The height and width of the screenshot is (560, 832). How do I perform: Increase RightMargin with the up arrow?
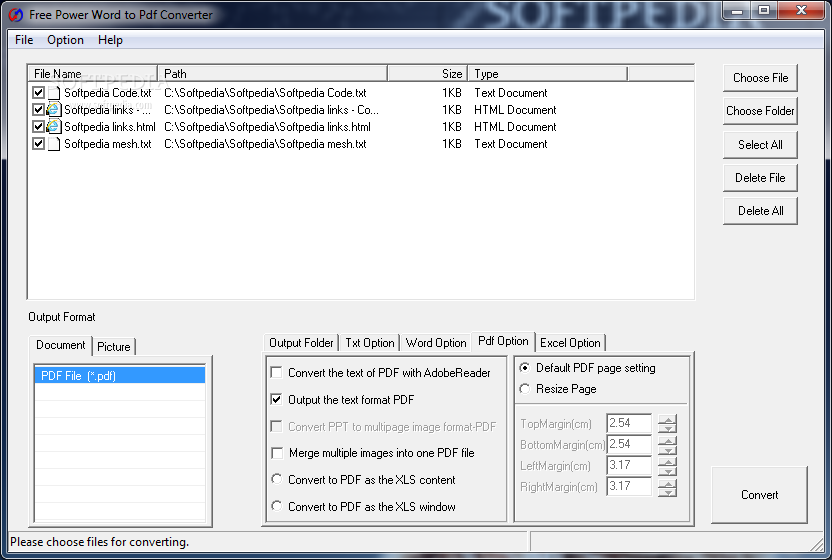668,483
